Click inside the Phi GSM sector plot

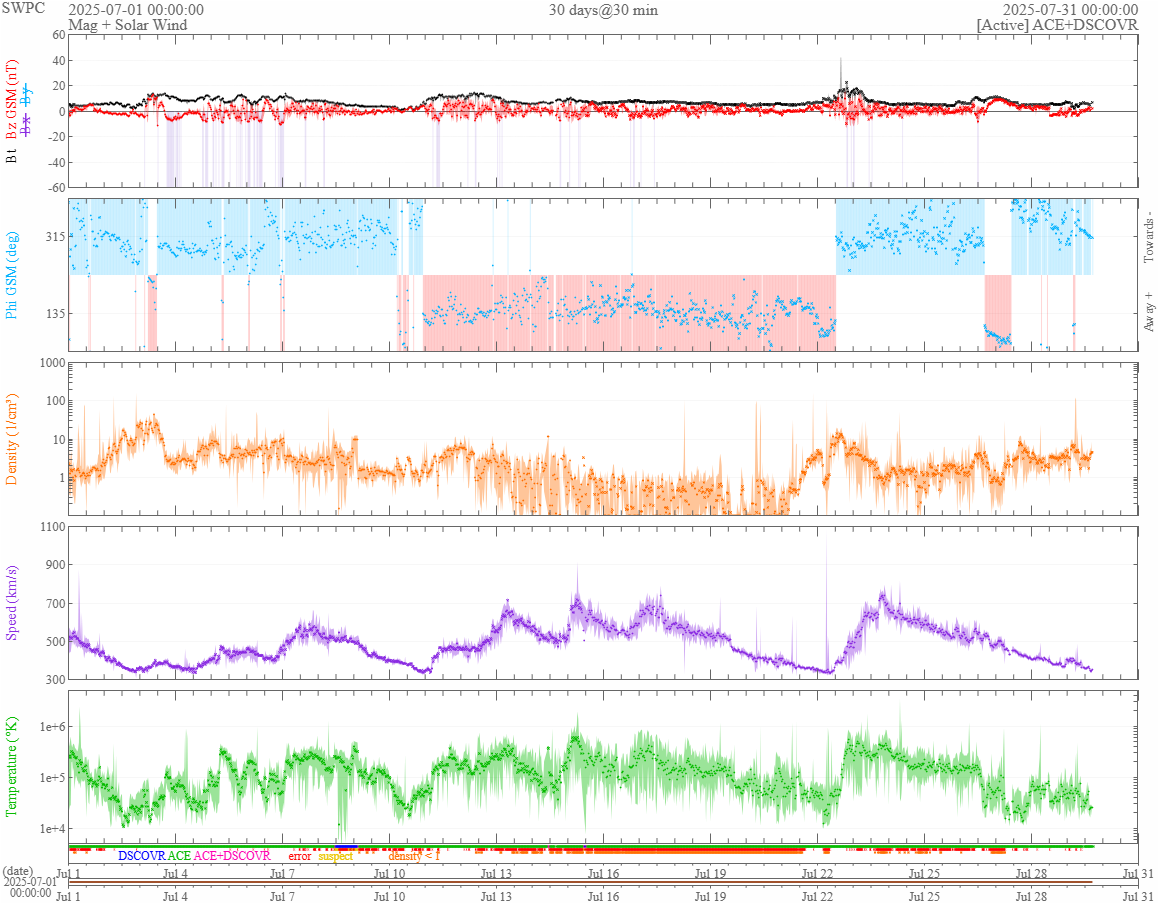point(603,275)
